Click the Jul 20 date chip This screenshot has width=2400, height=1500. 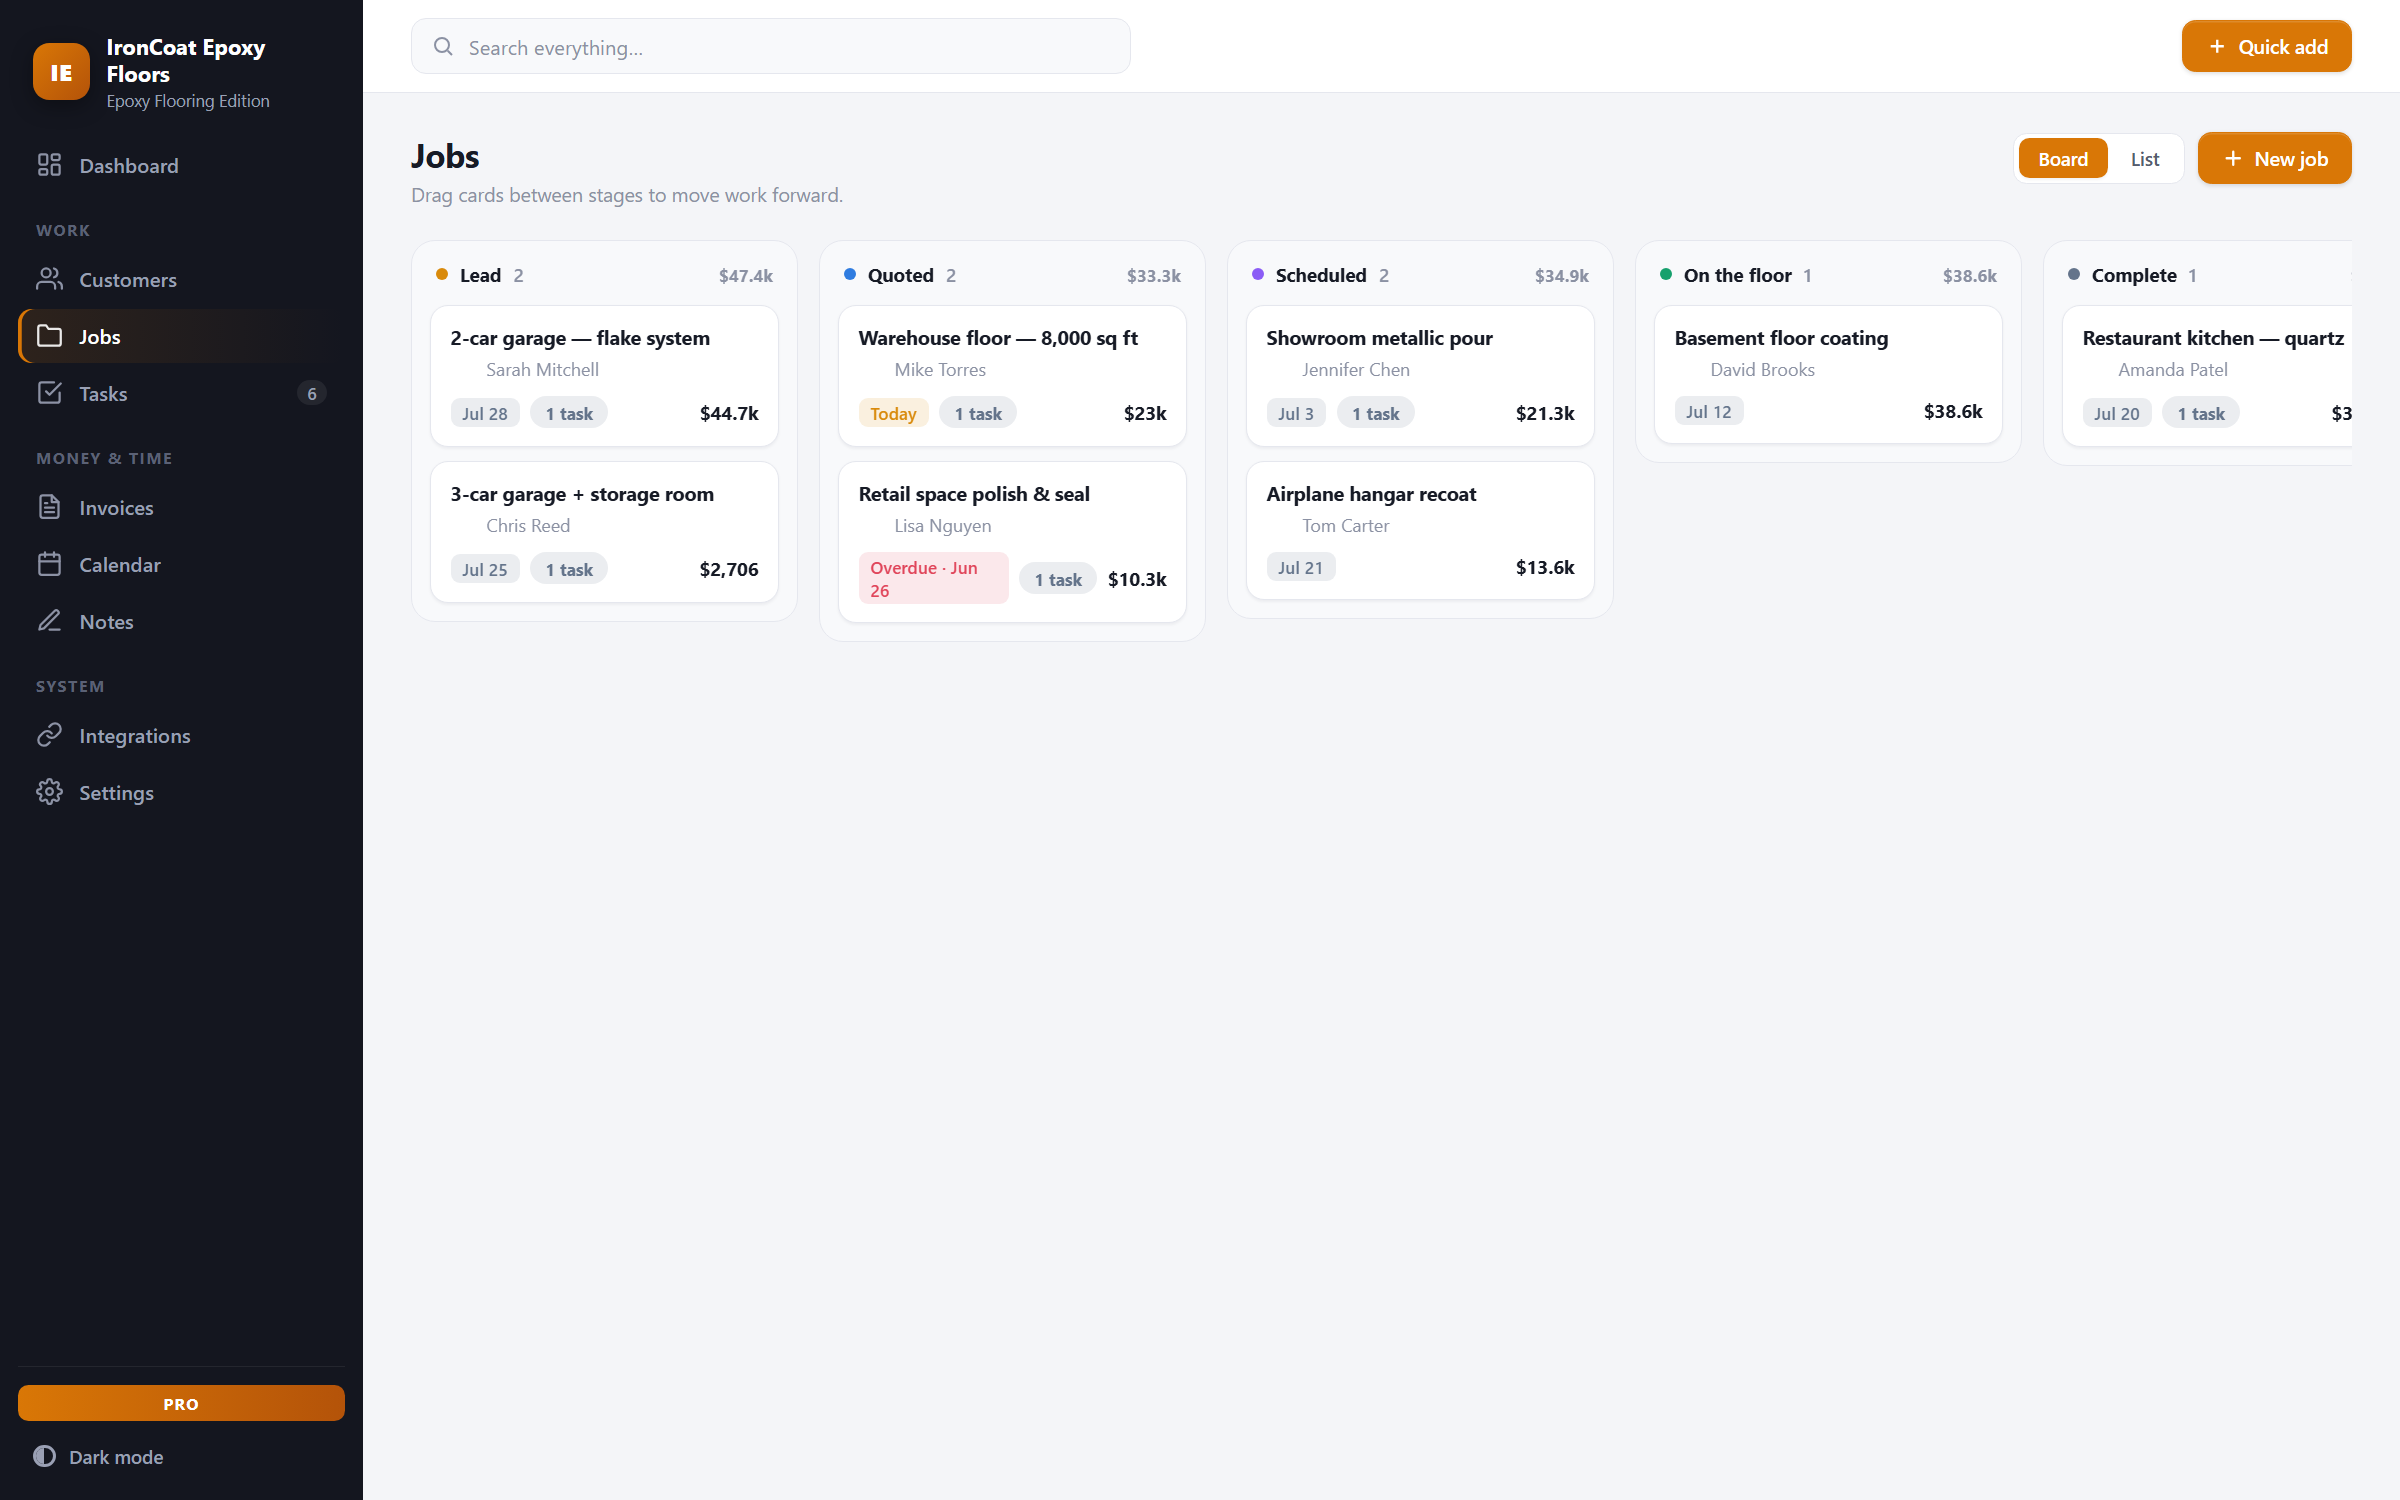point(2117,413)
